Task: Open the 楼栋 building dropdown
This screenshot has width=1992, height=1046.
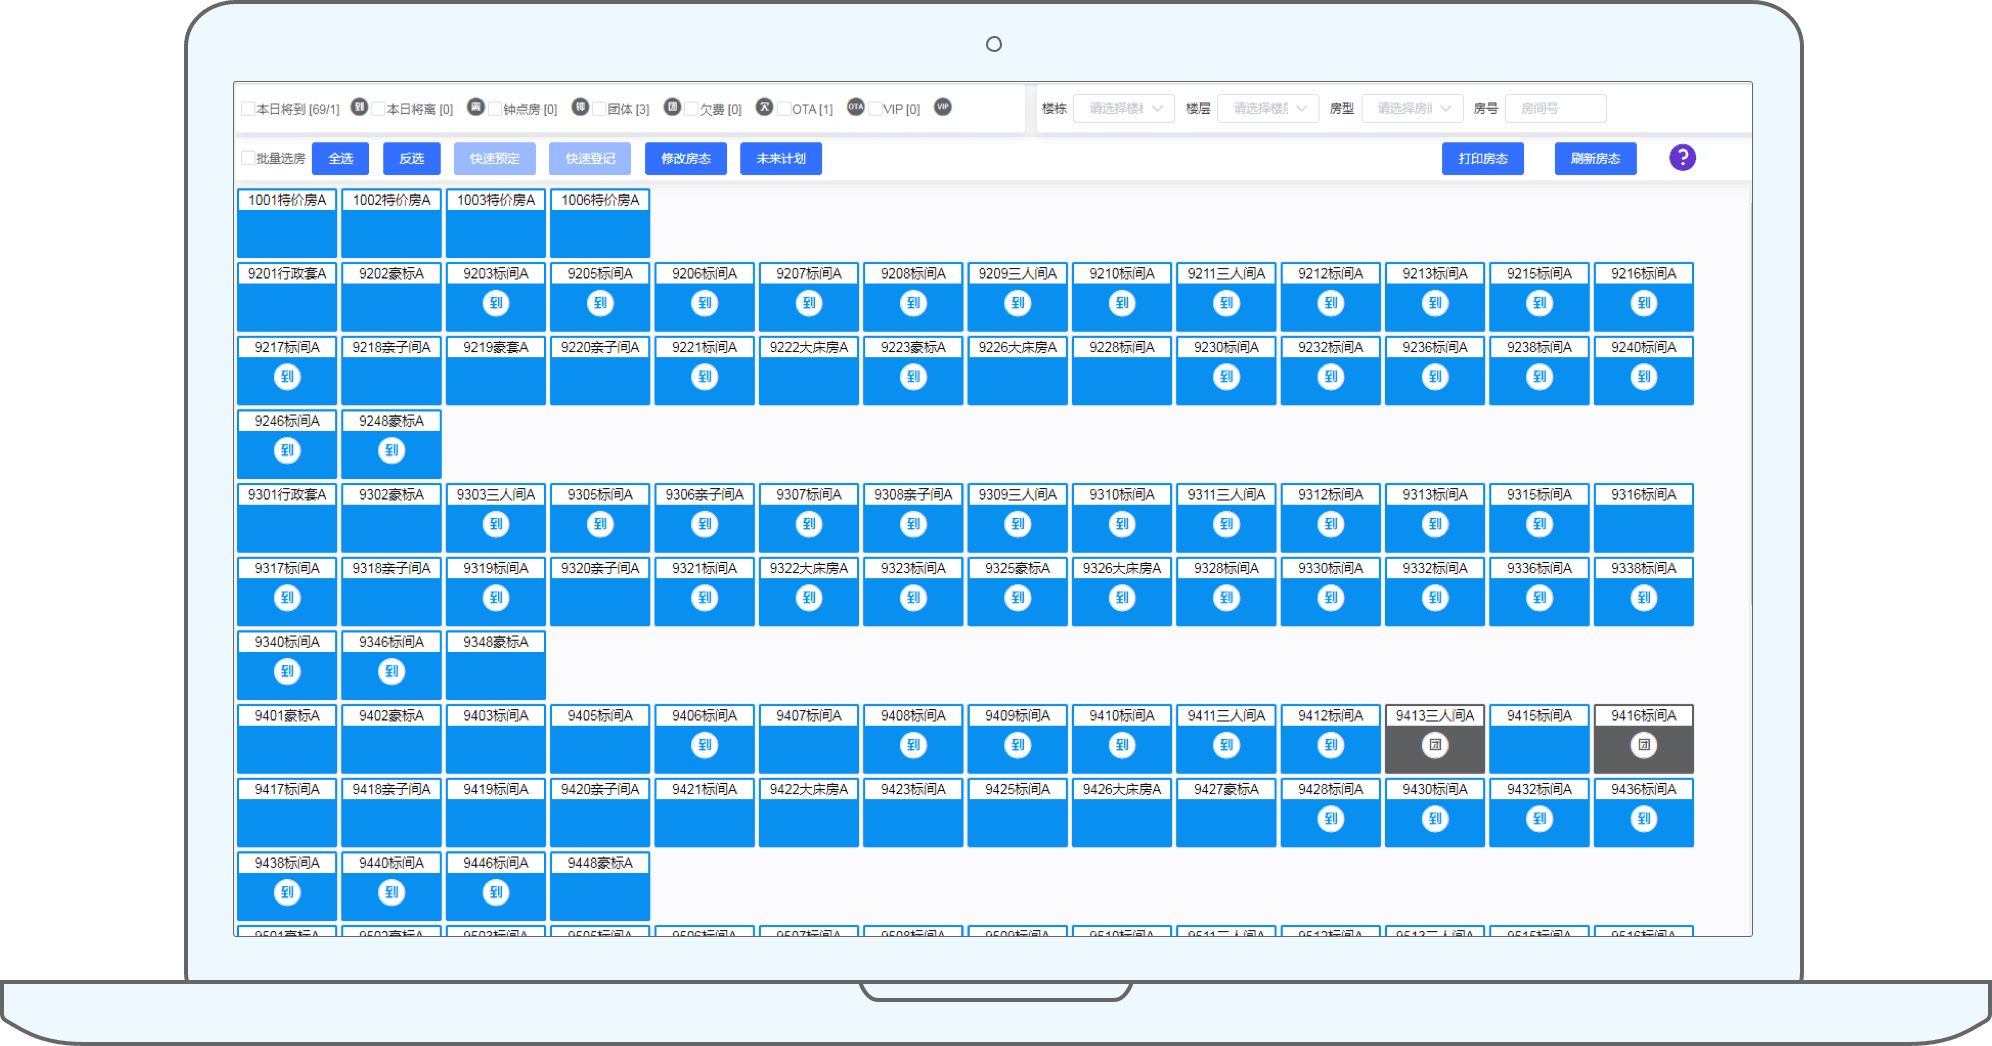Action: point(1123,109)
